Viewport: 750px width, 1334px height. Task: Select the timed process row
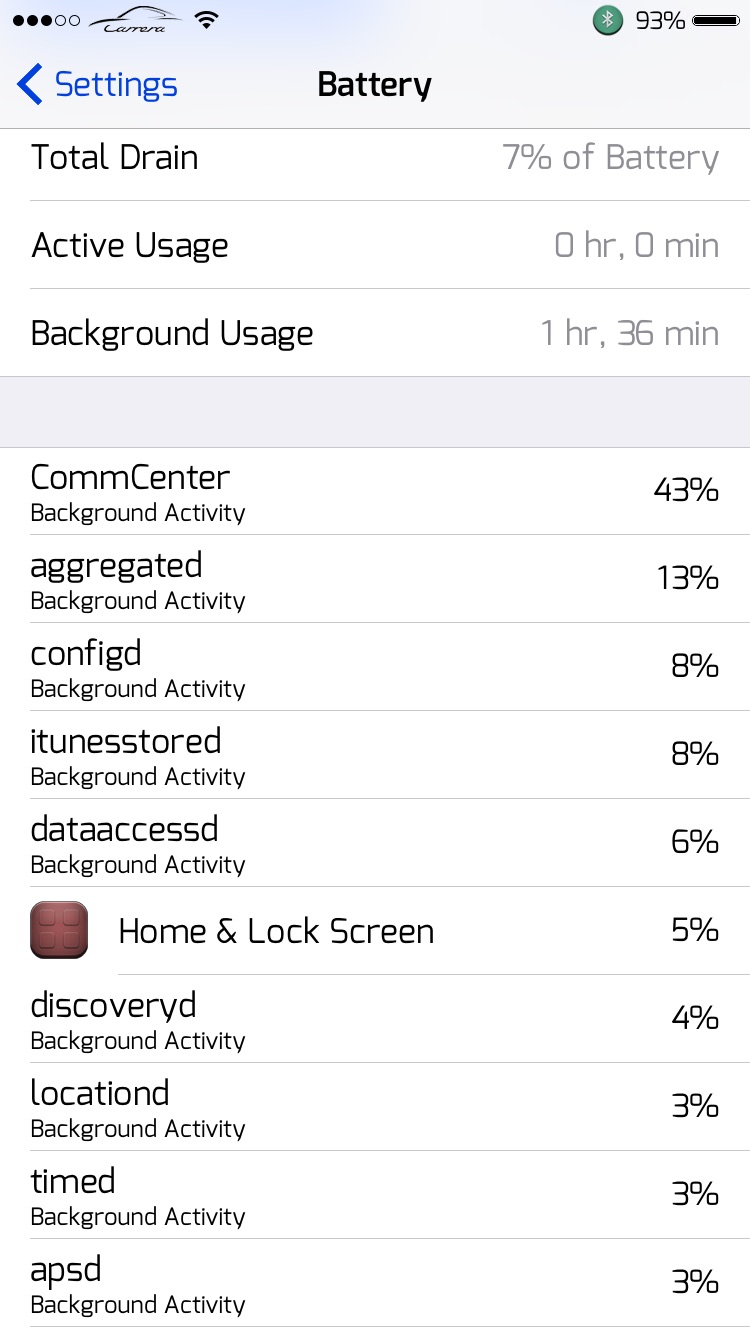(x=375, y=1195)
